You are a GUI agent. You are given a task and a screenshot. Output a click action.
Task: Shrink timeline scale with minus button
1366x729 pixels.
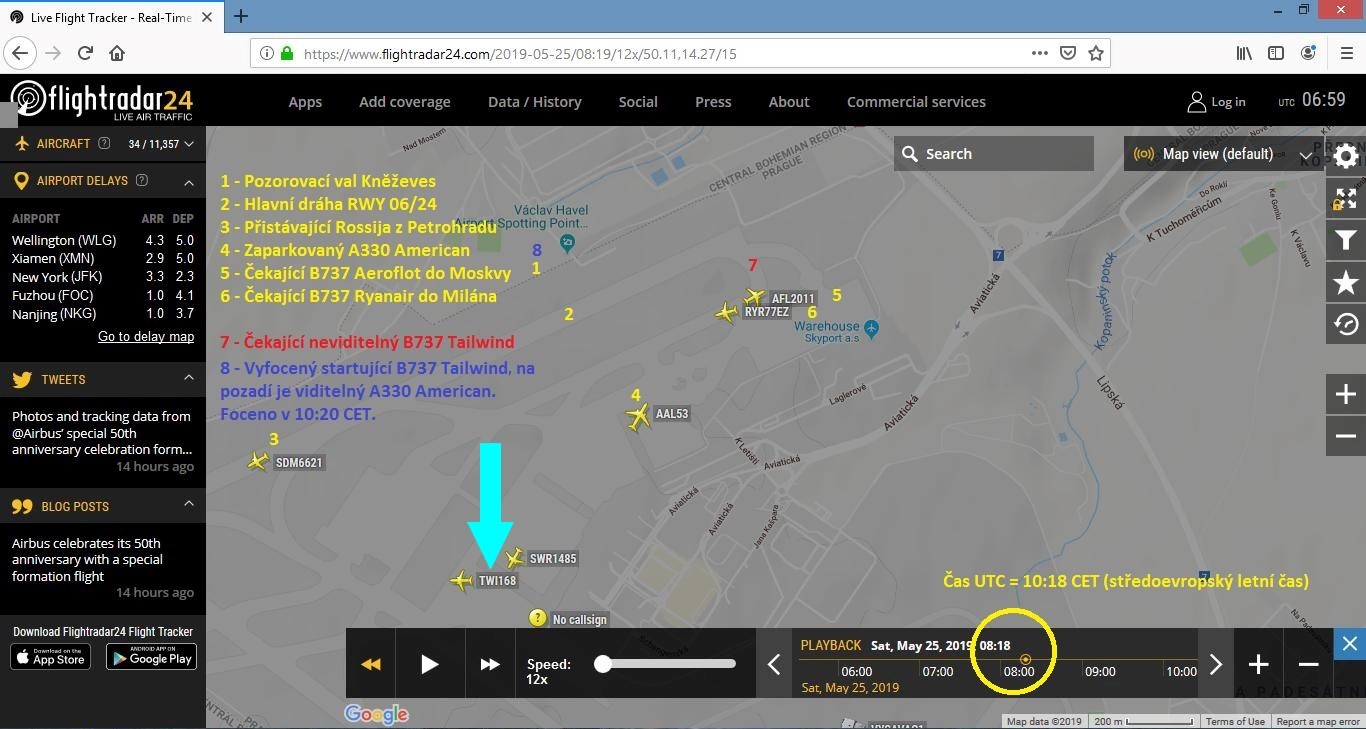tap(1308, 664)
